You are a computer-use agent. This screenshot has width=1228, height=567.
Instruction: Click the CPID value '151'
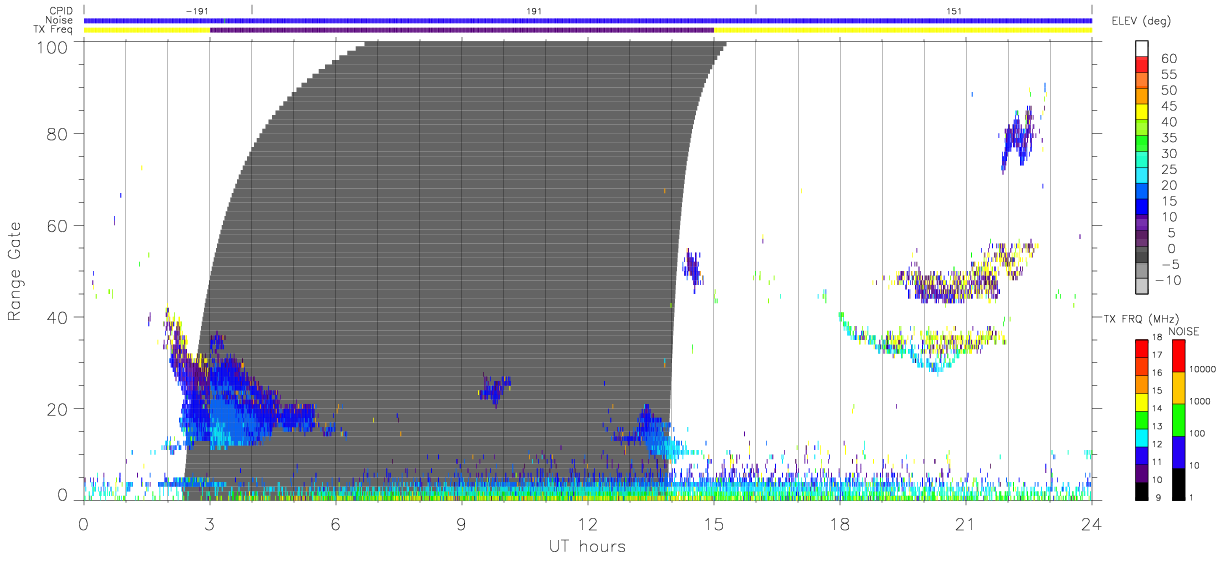tap(955, 10)
